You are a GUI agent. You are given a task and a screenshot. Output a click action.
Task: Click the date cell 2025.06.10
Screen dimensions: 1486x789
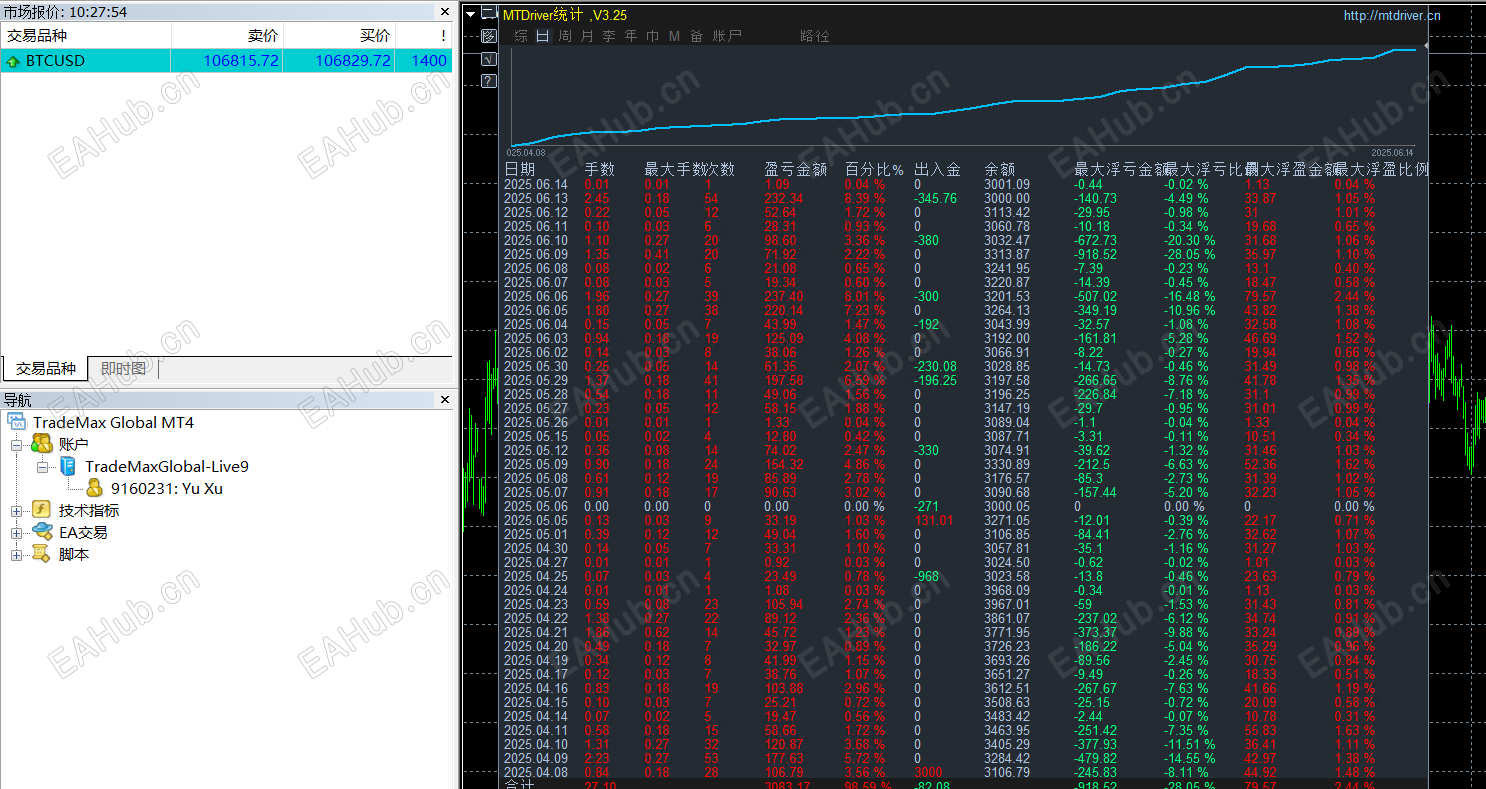[536, 240]
